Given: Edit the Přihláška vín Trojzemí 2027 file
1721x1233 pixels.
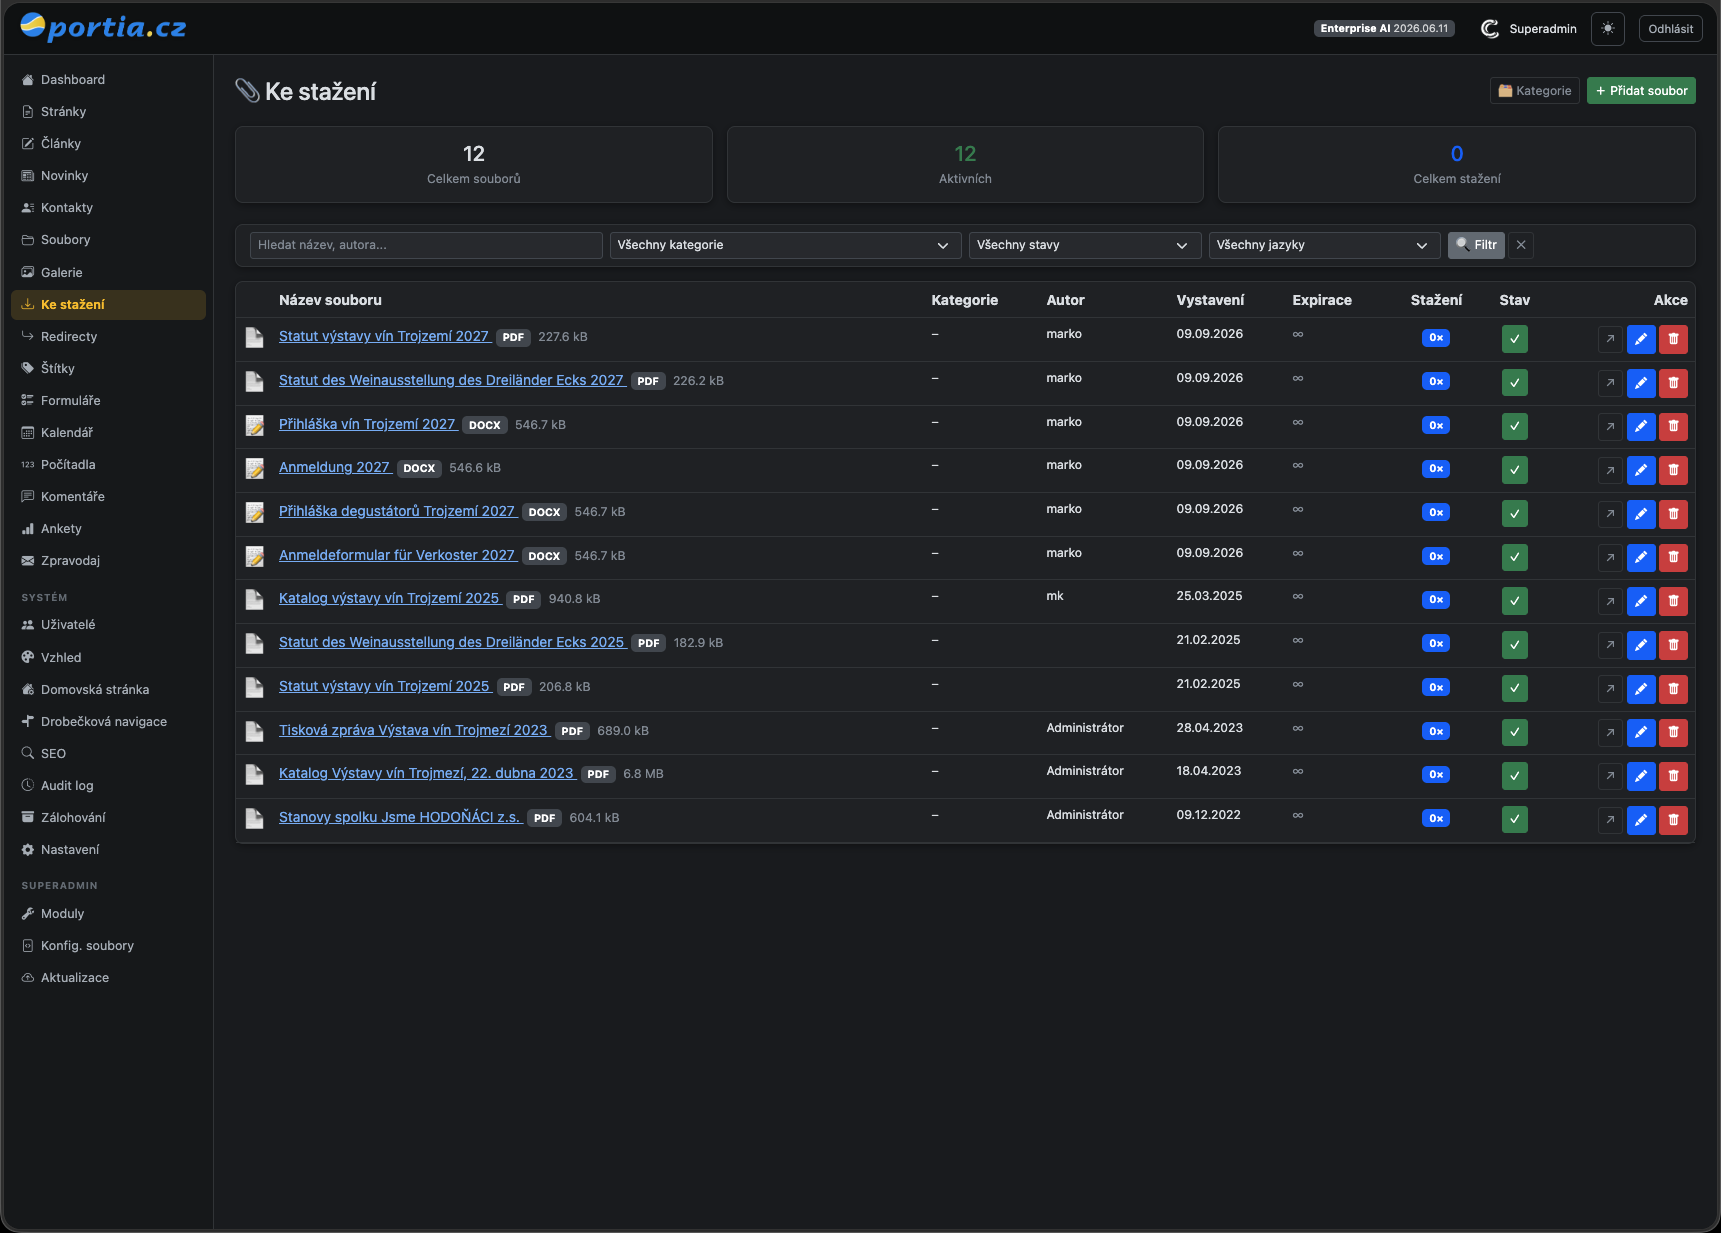Looking at the screenshot, I should (1641, 427).
